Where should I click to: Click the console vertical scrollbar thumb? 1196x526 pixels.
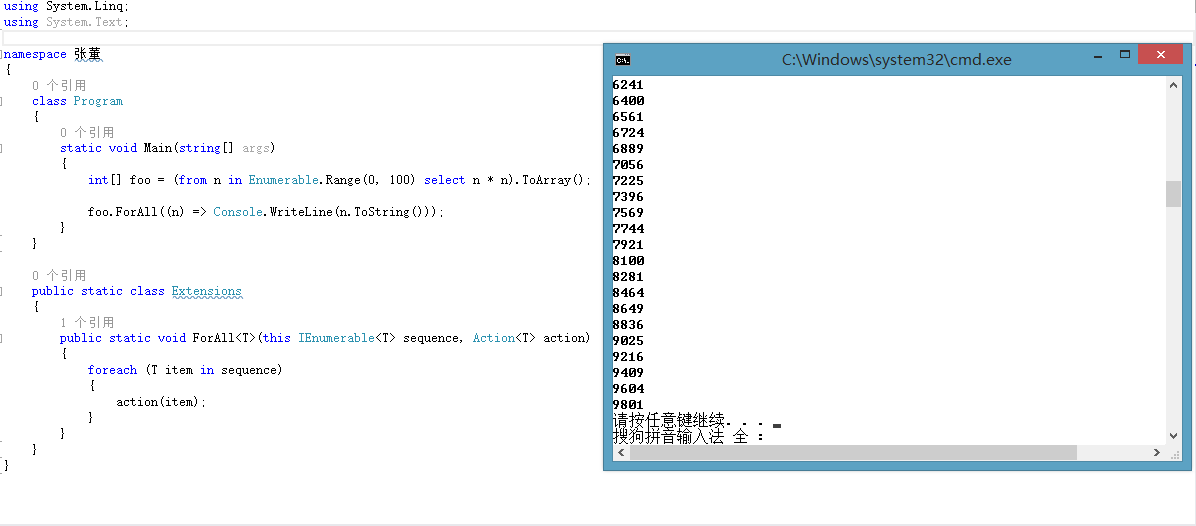pyautogui.click(x=1173, y=194)
